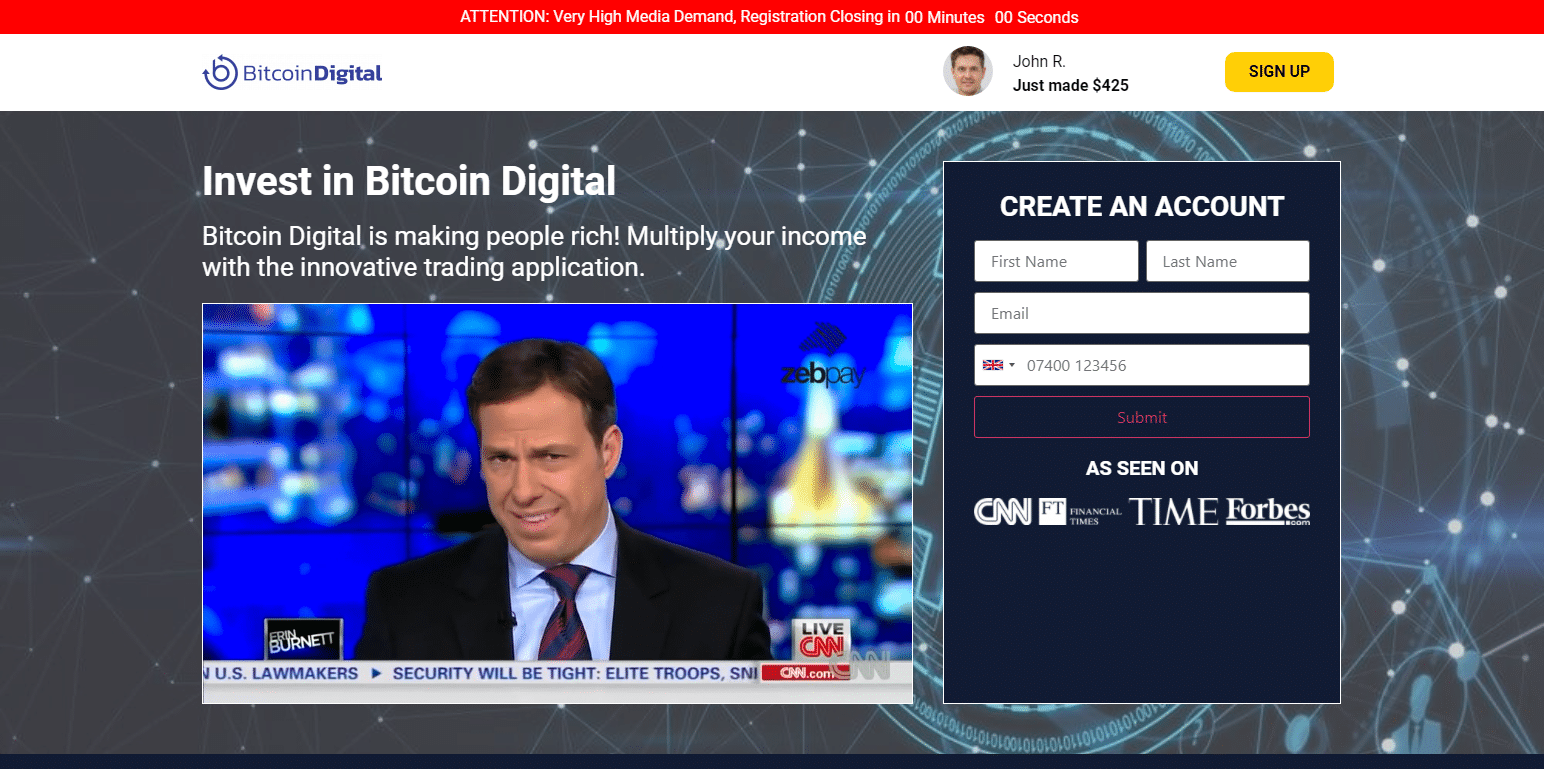Click into the Email field

coord(1142,313)
